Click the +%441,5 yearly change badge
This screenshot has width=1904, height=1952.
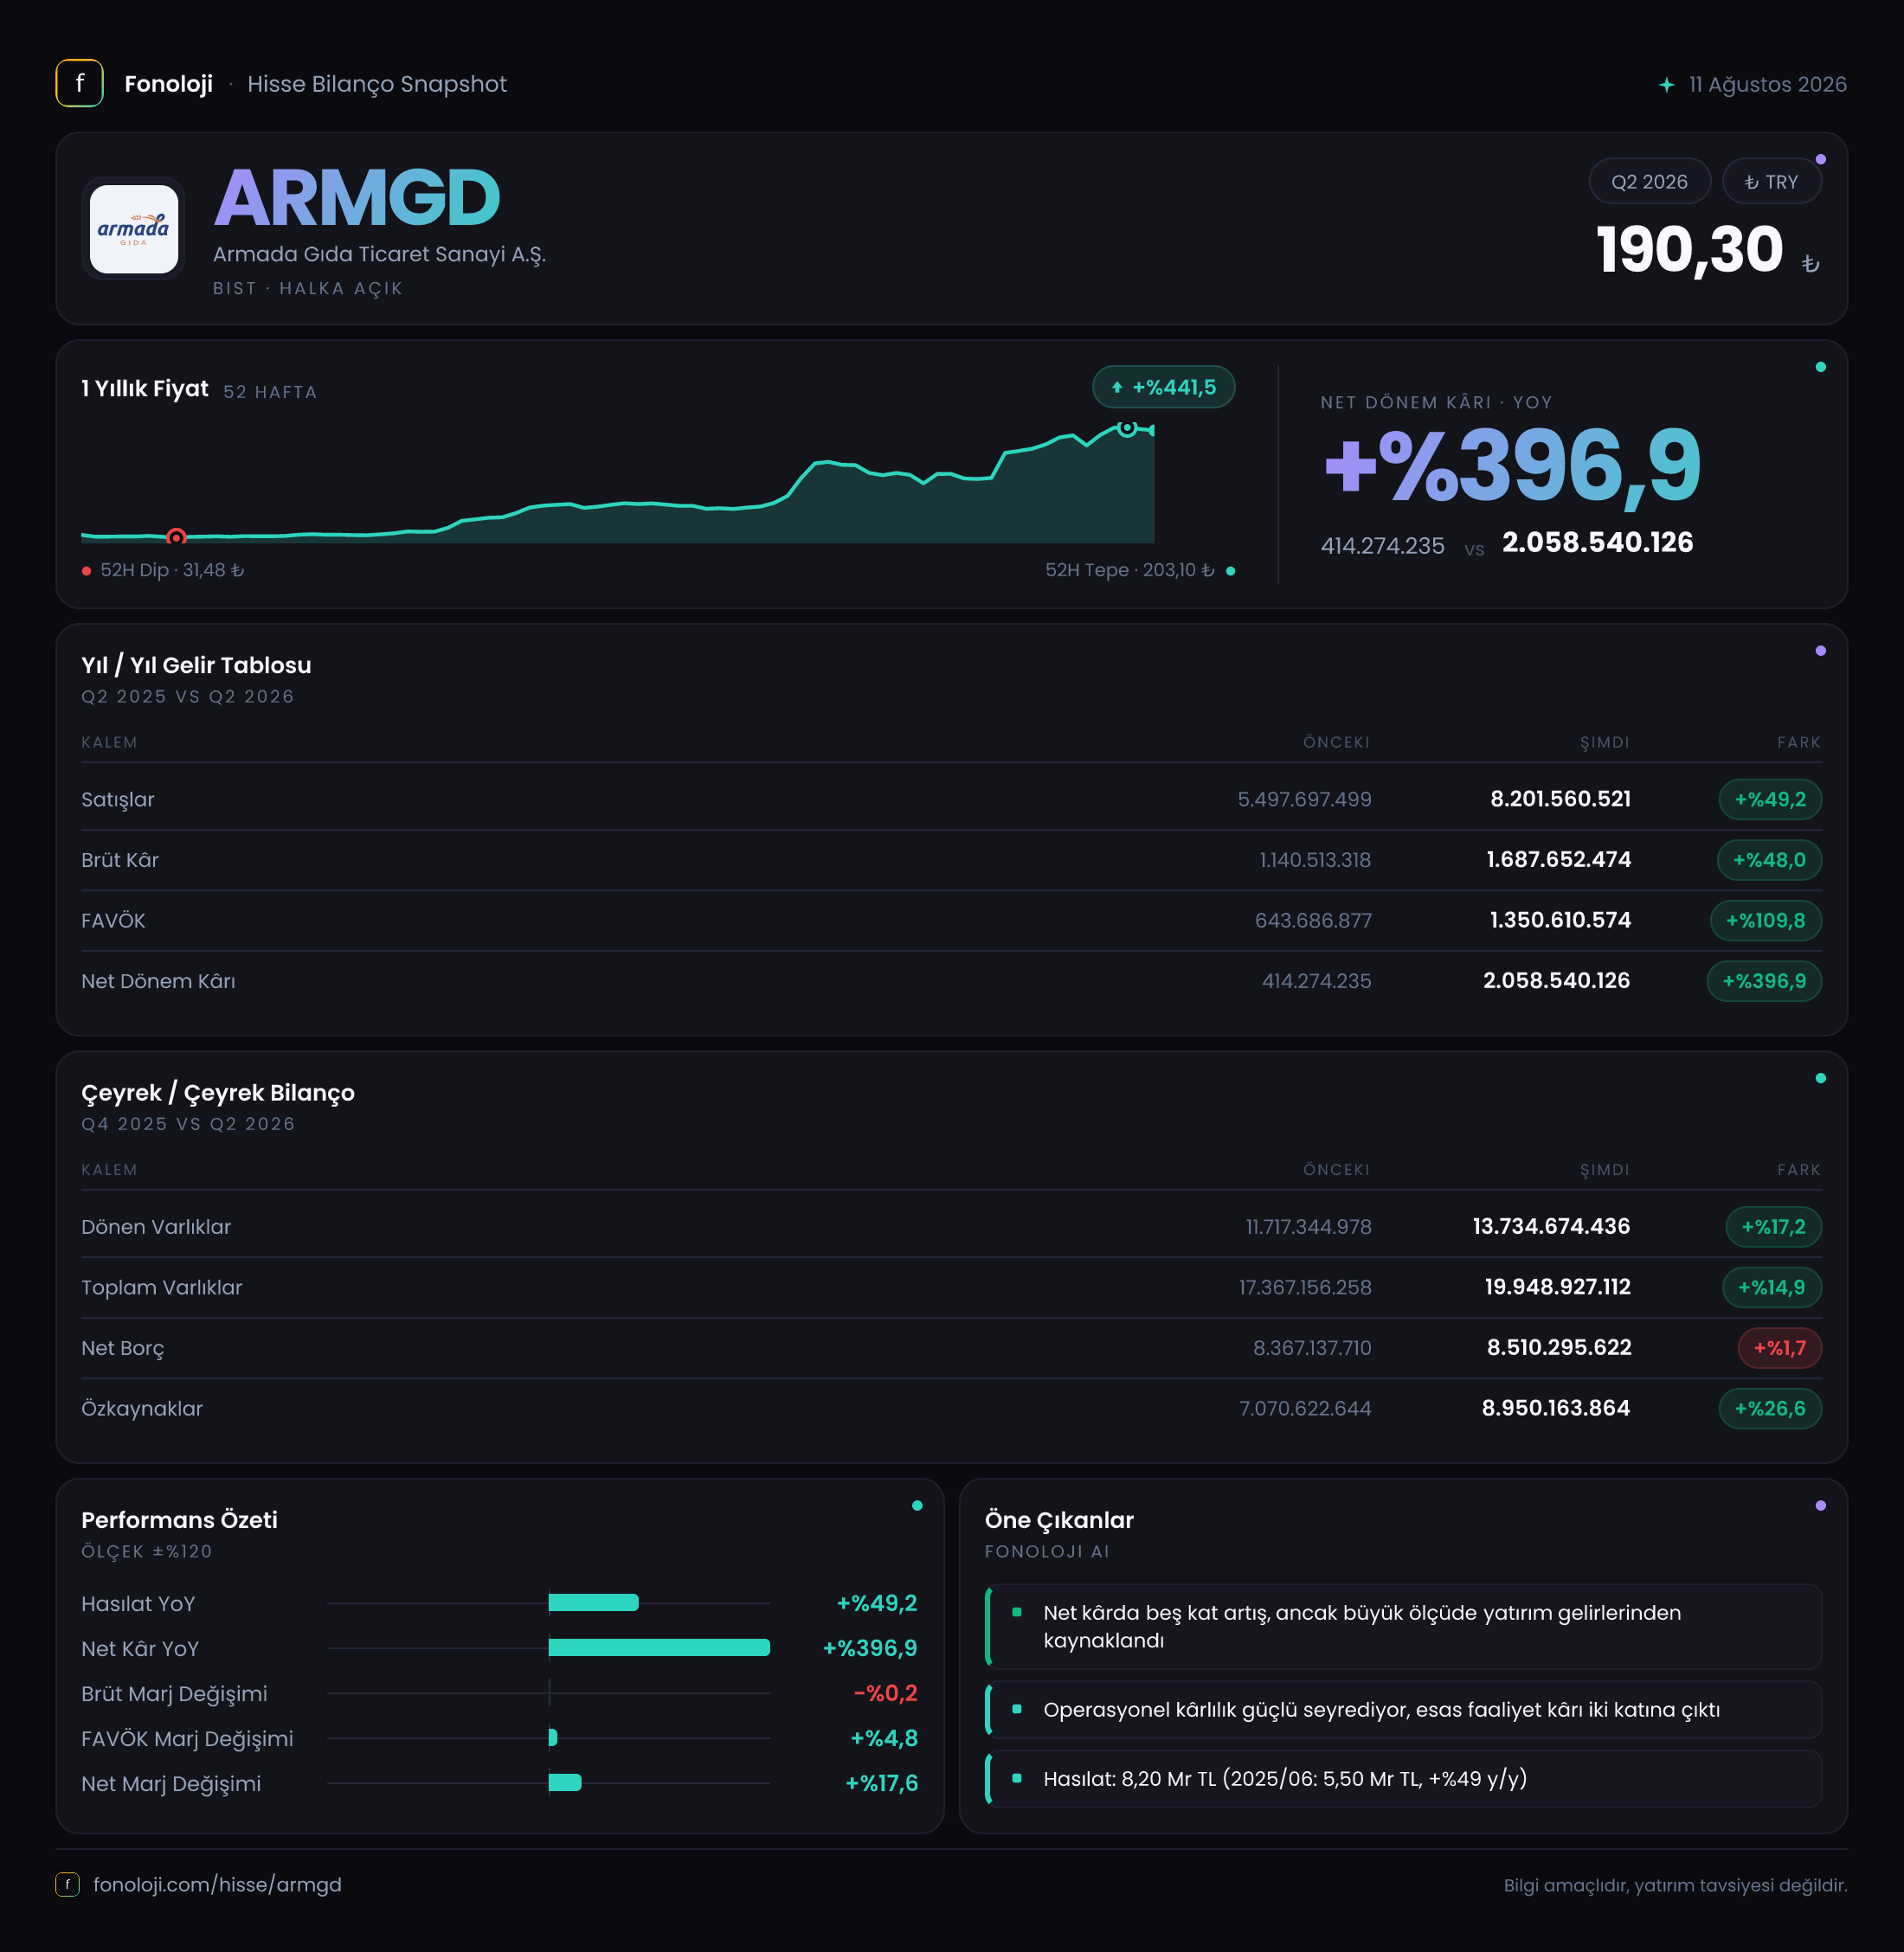[1163, 387]
